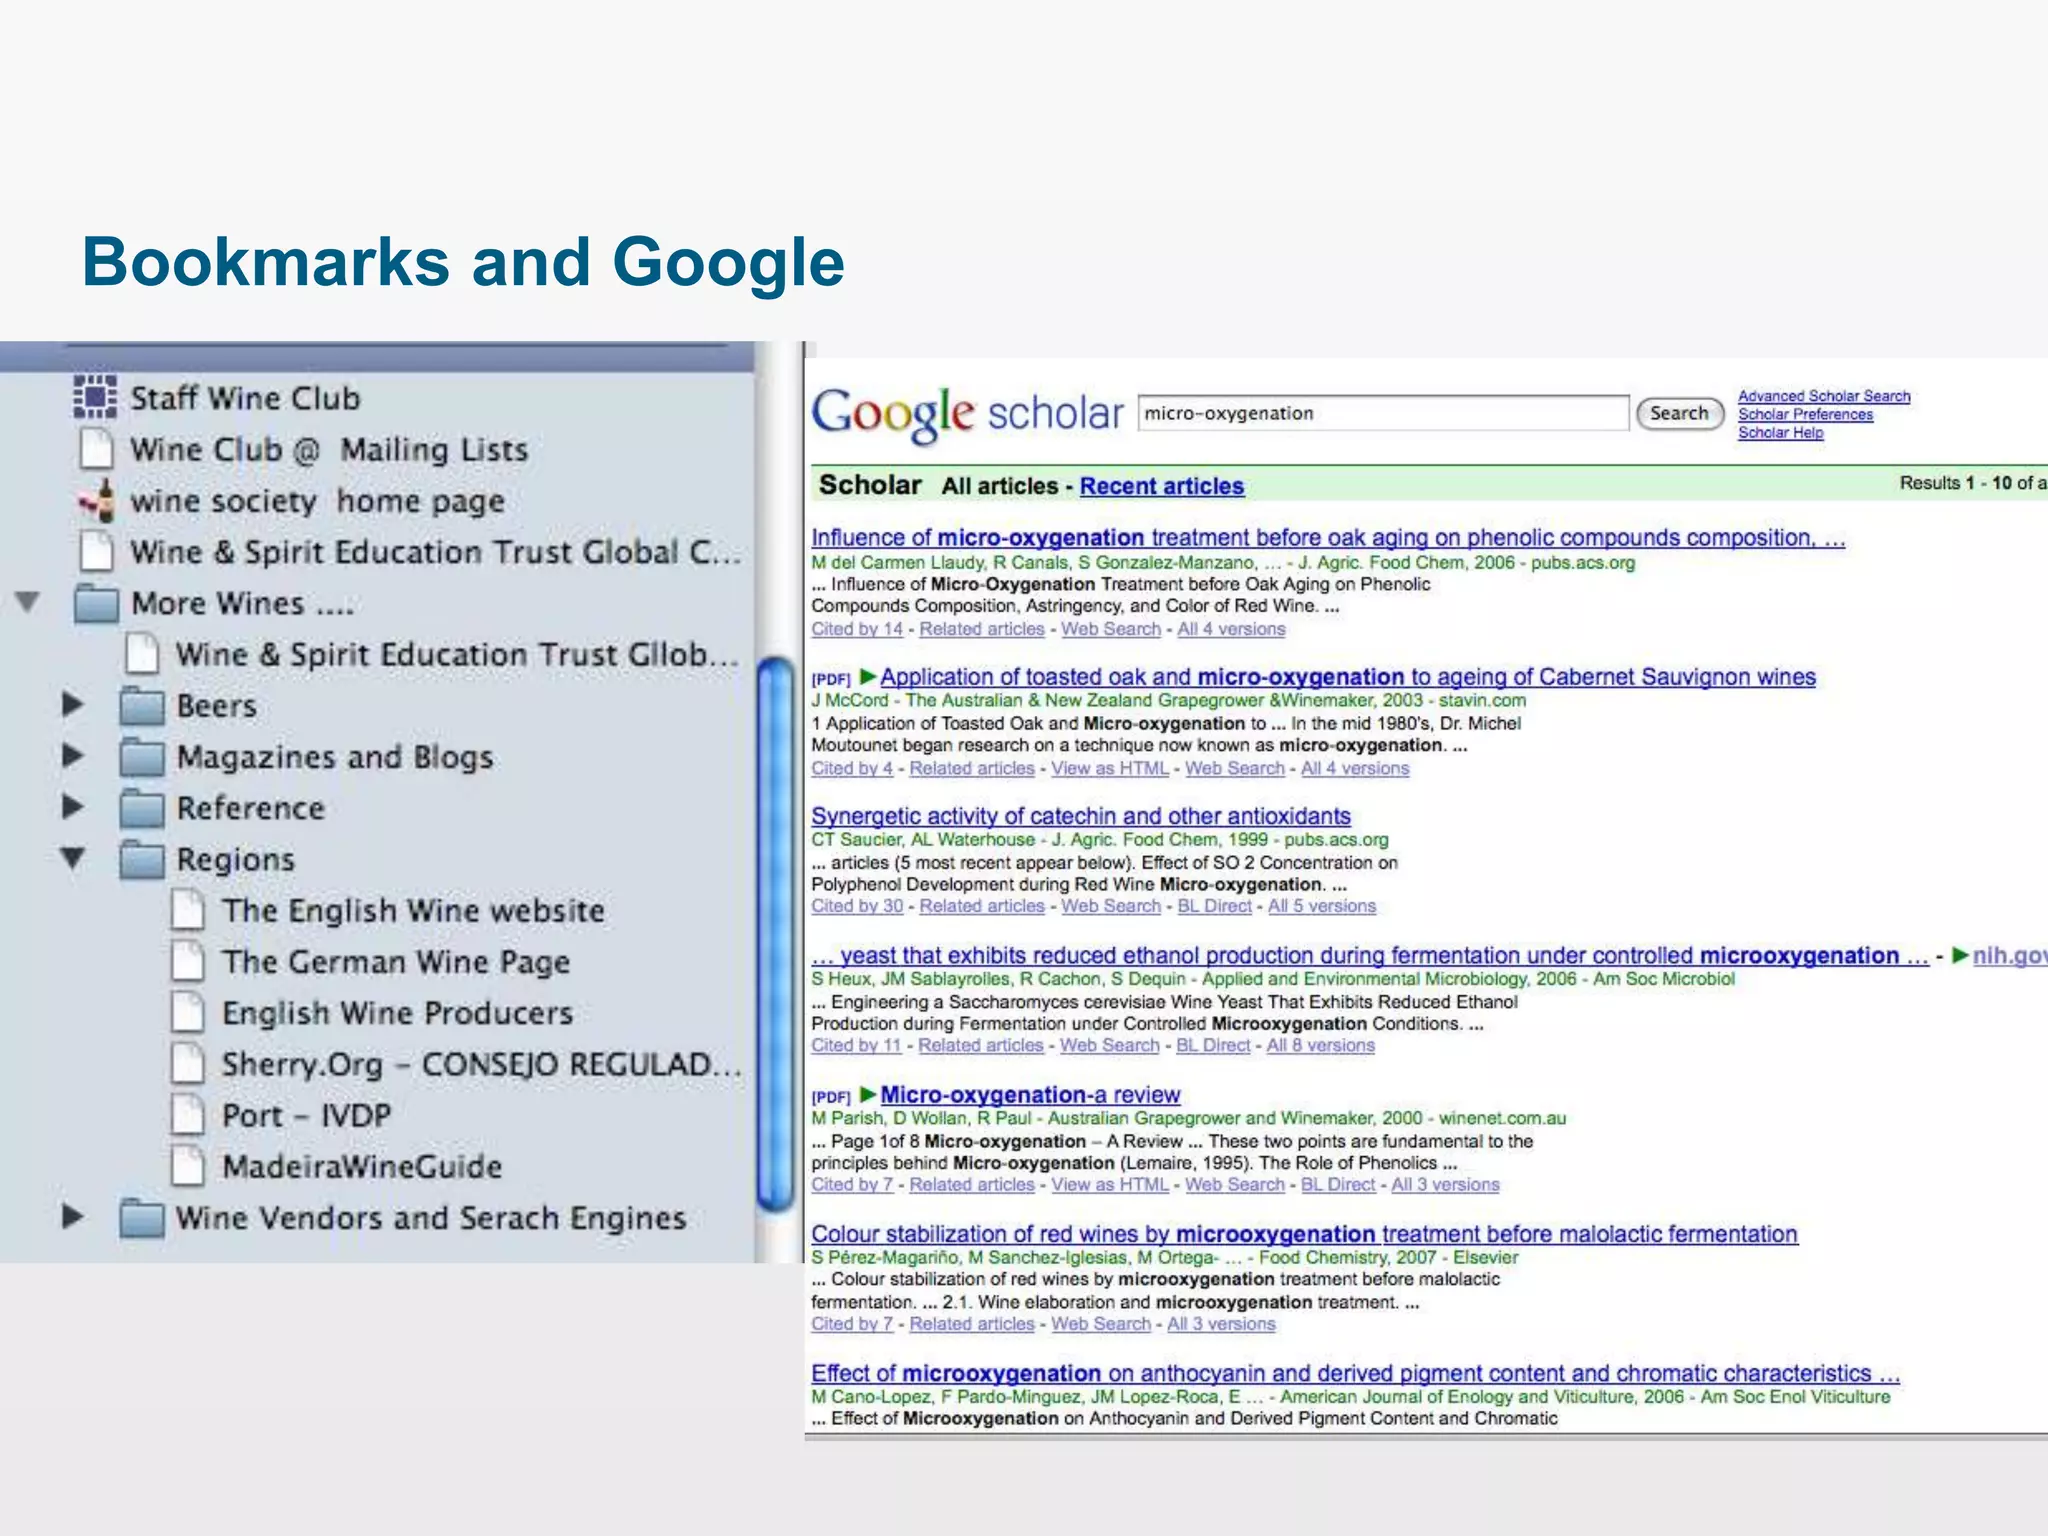Open Scholar Preferences link
The height and width of the screenshot is (1536, 2048).
tap(1805, 414)
